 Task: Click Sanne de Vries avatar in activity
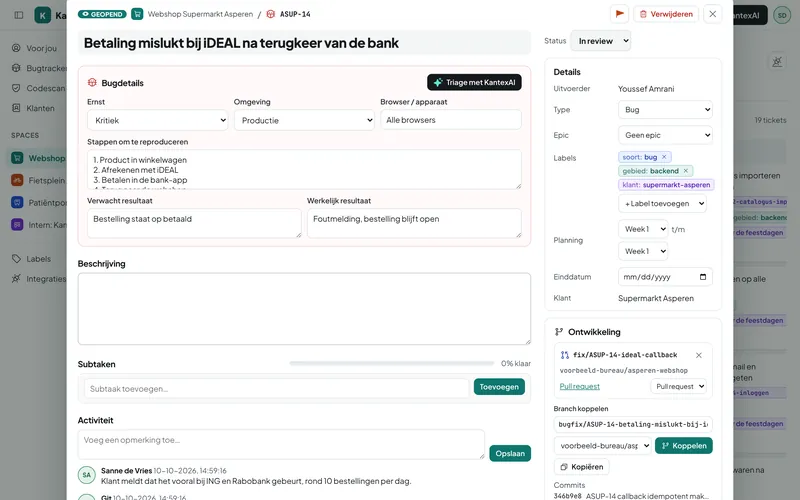click(87, 474)
